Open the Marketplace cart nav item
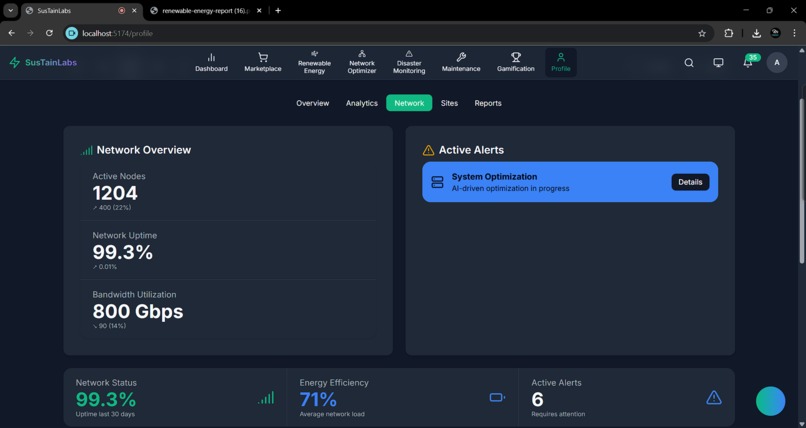806x428 pixels. pyautogui.click(x=263, y=62)
